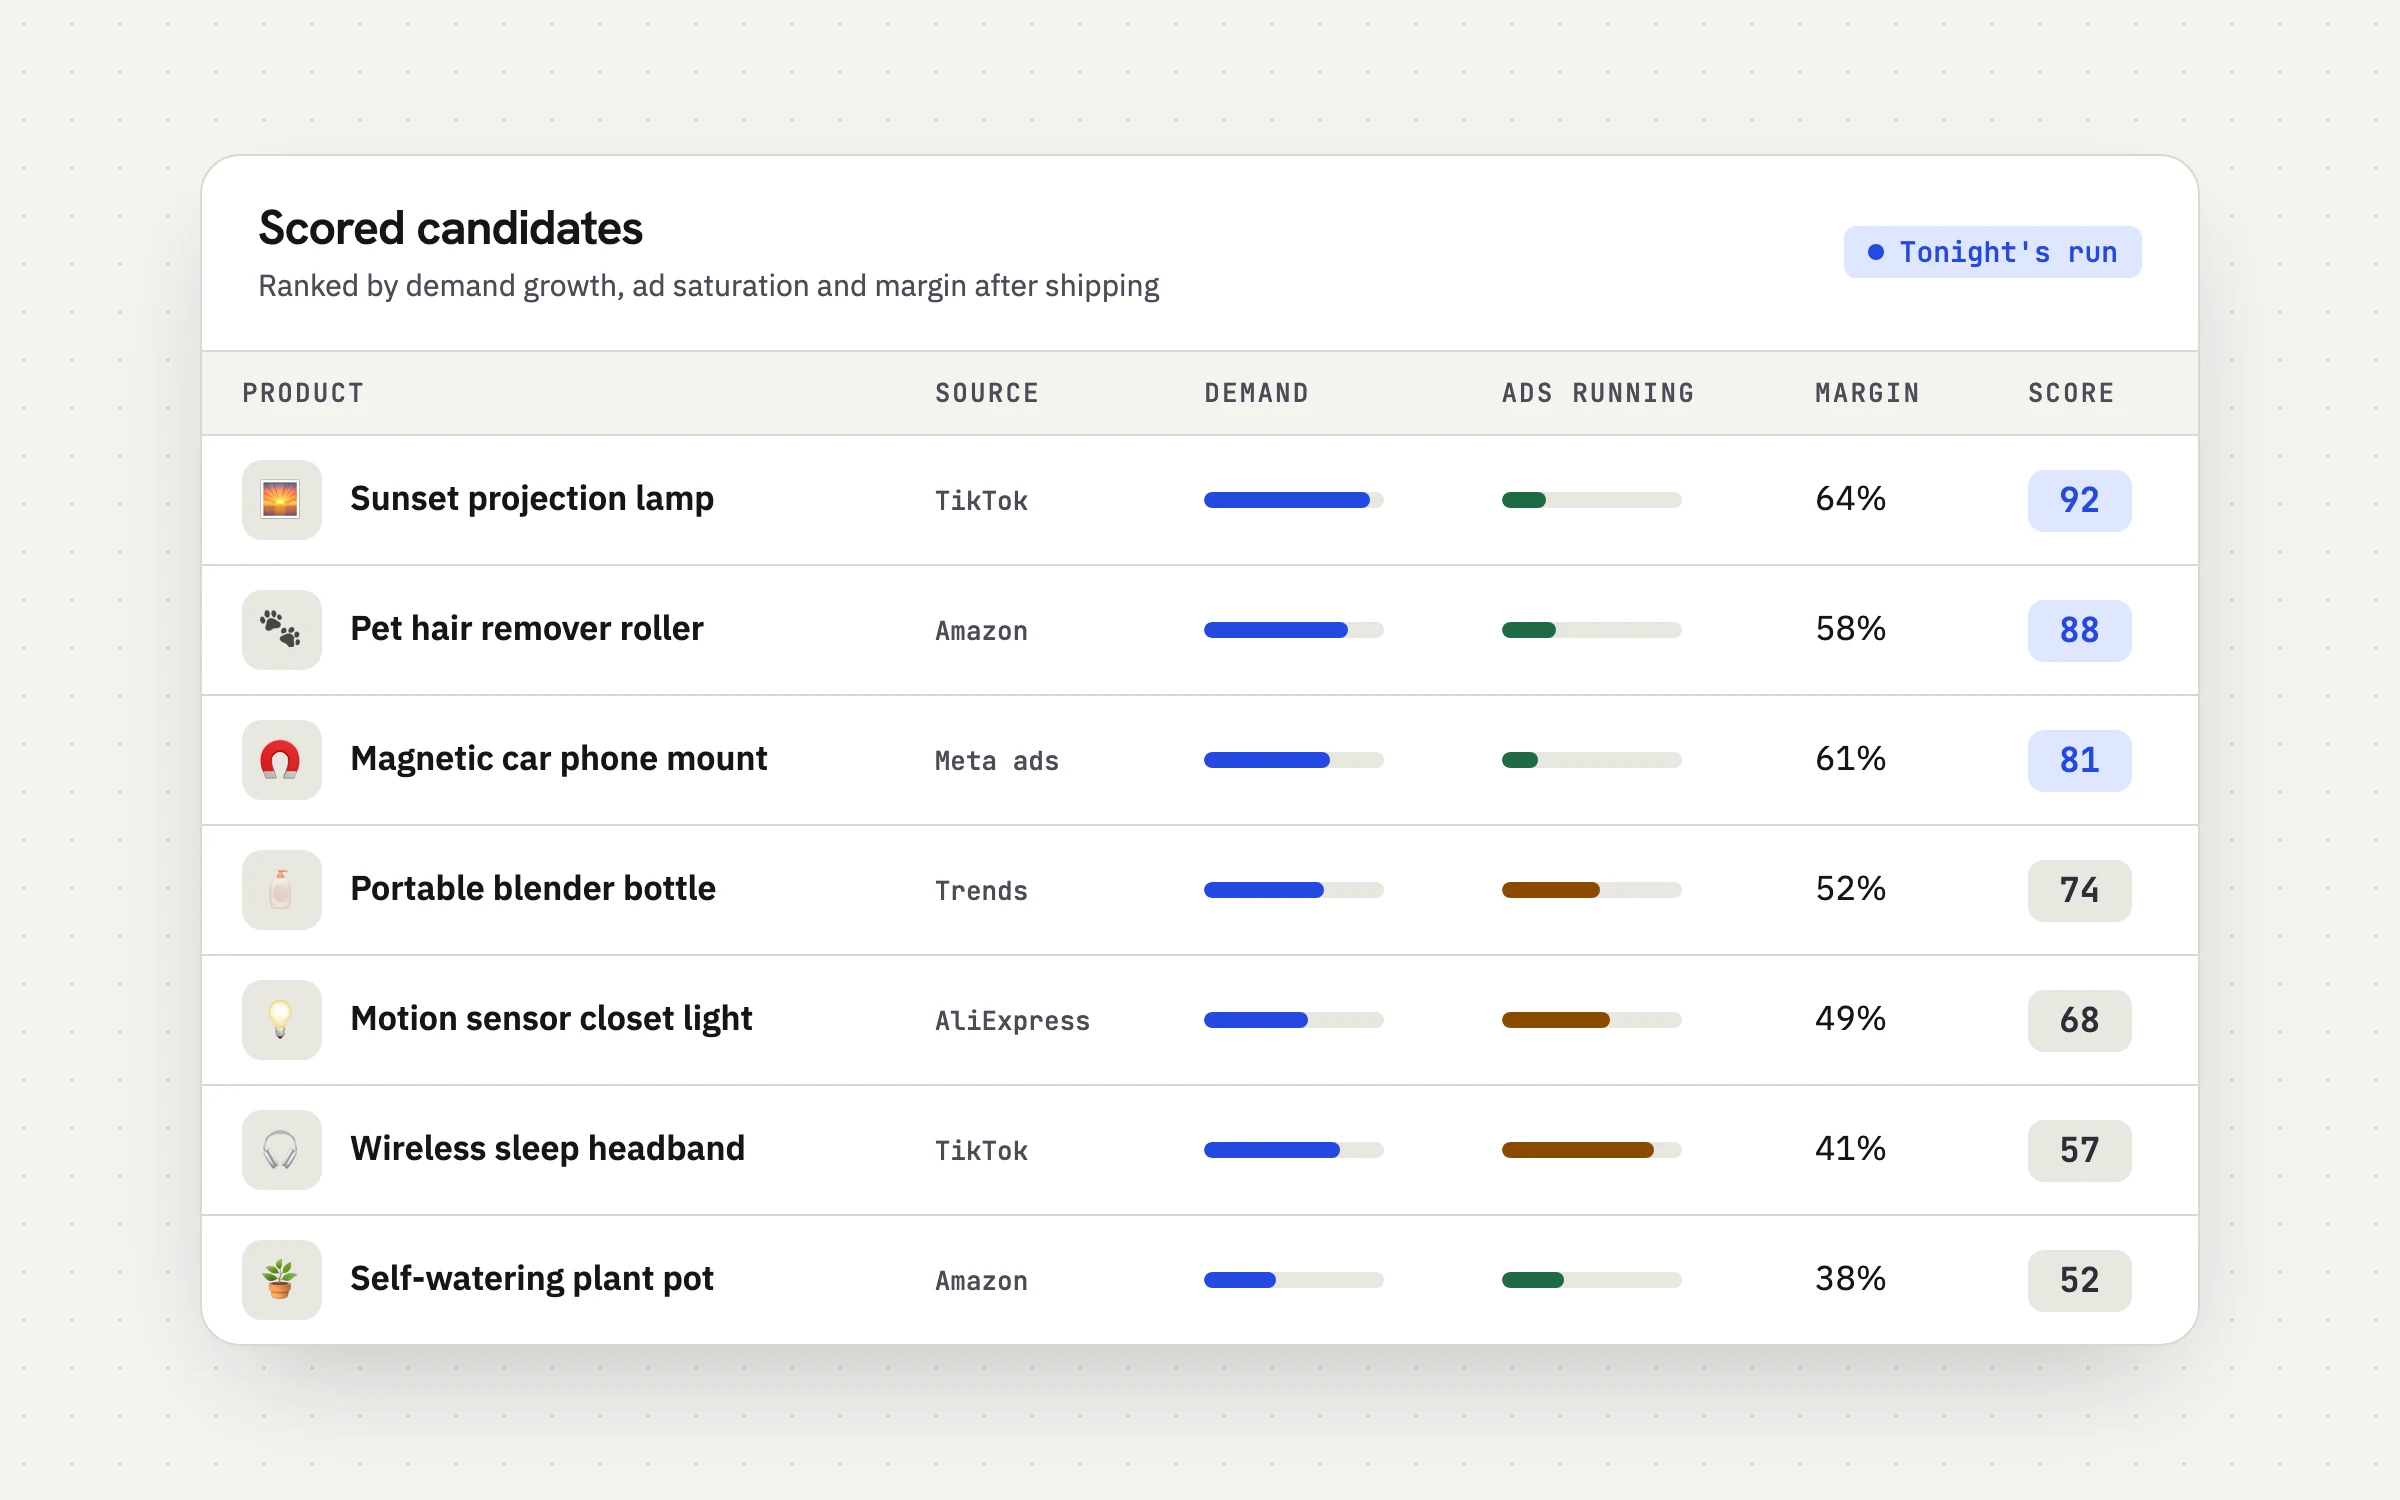Click the score 88 badge

2079,630
